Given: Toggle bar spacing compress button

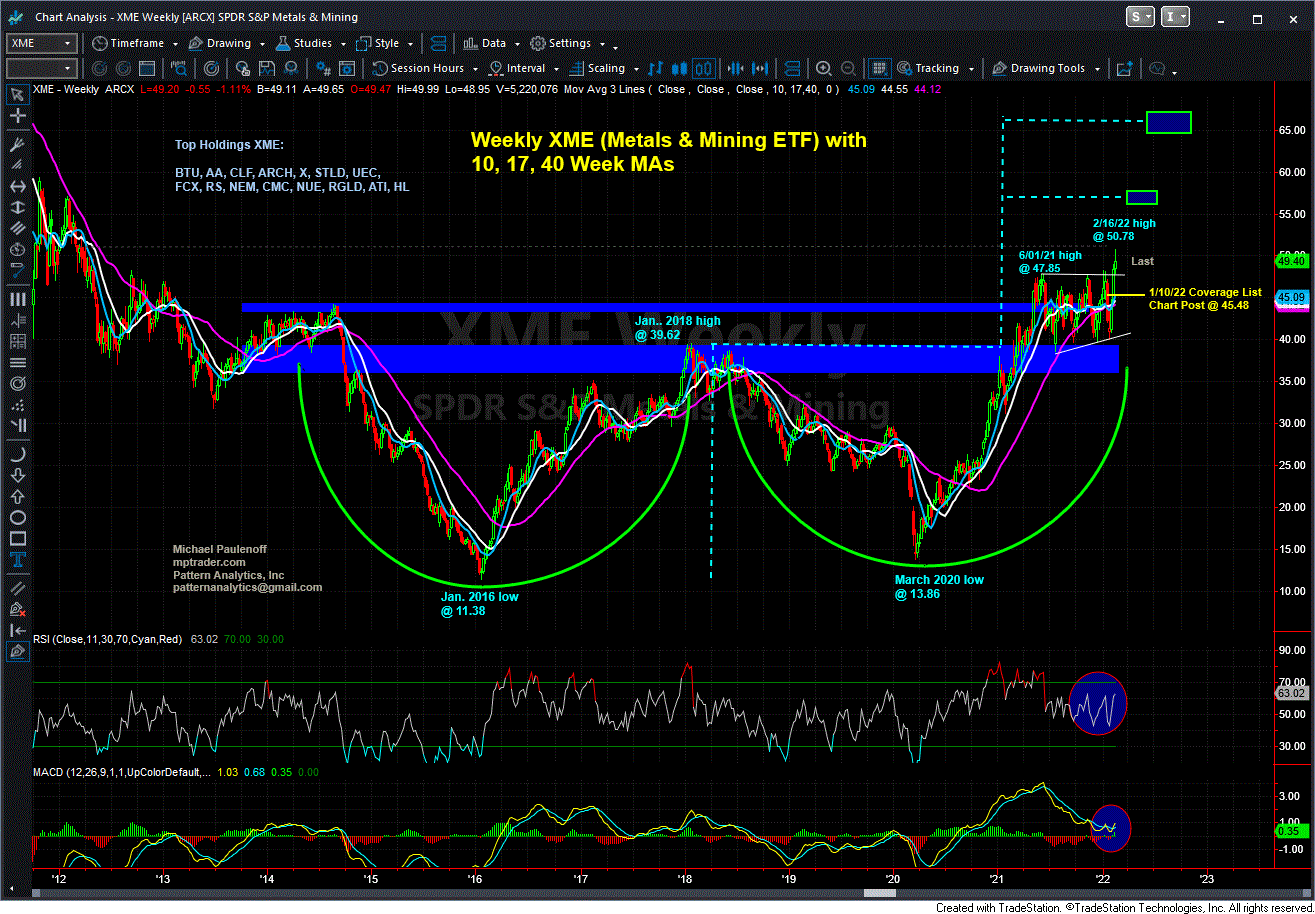Looking at the screenshot, I should click(x=735, y=68).
